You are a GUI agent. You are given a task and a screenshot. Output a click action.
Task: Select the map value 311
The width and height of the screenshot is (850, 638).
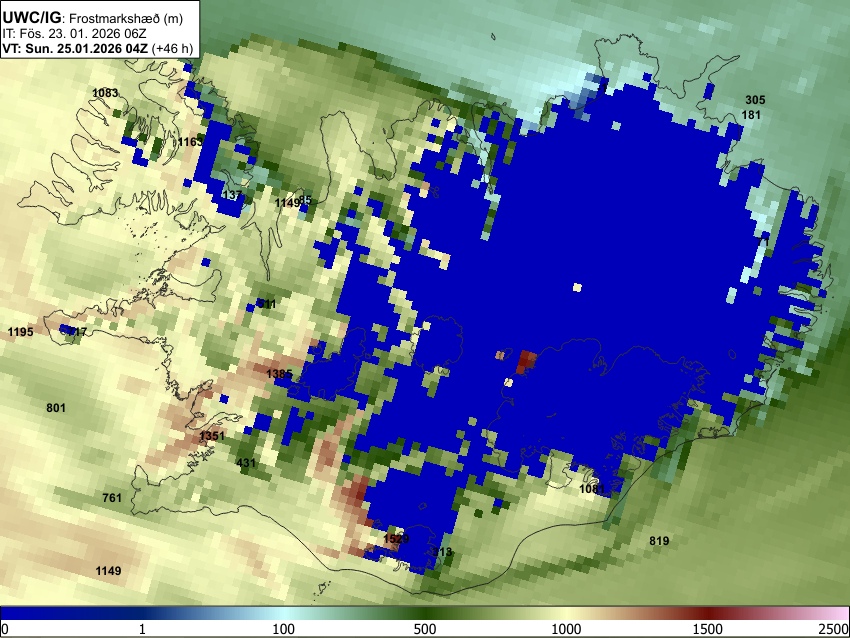(266, 304)
